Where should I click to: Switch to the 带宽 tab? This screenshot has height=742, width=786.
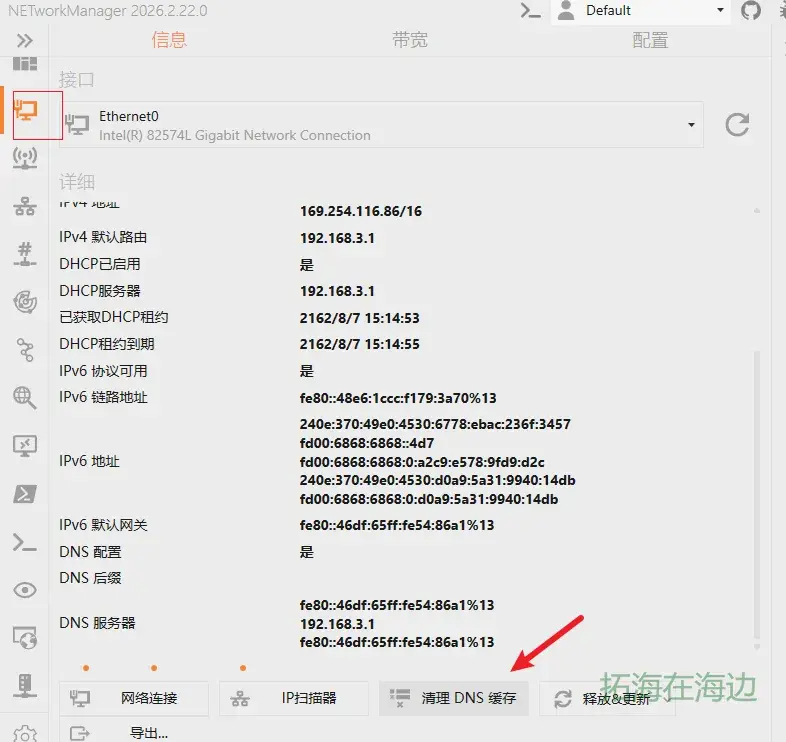pos(410,40)
